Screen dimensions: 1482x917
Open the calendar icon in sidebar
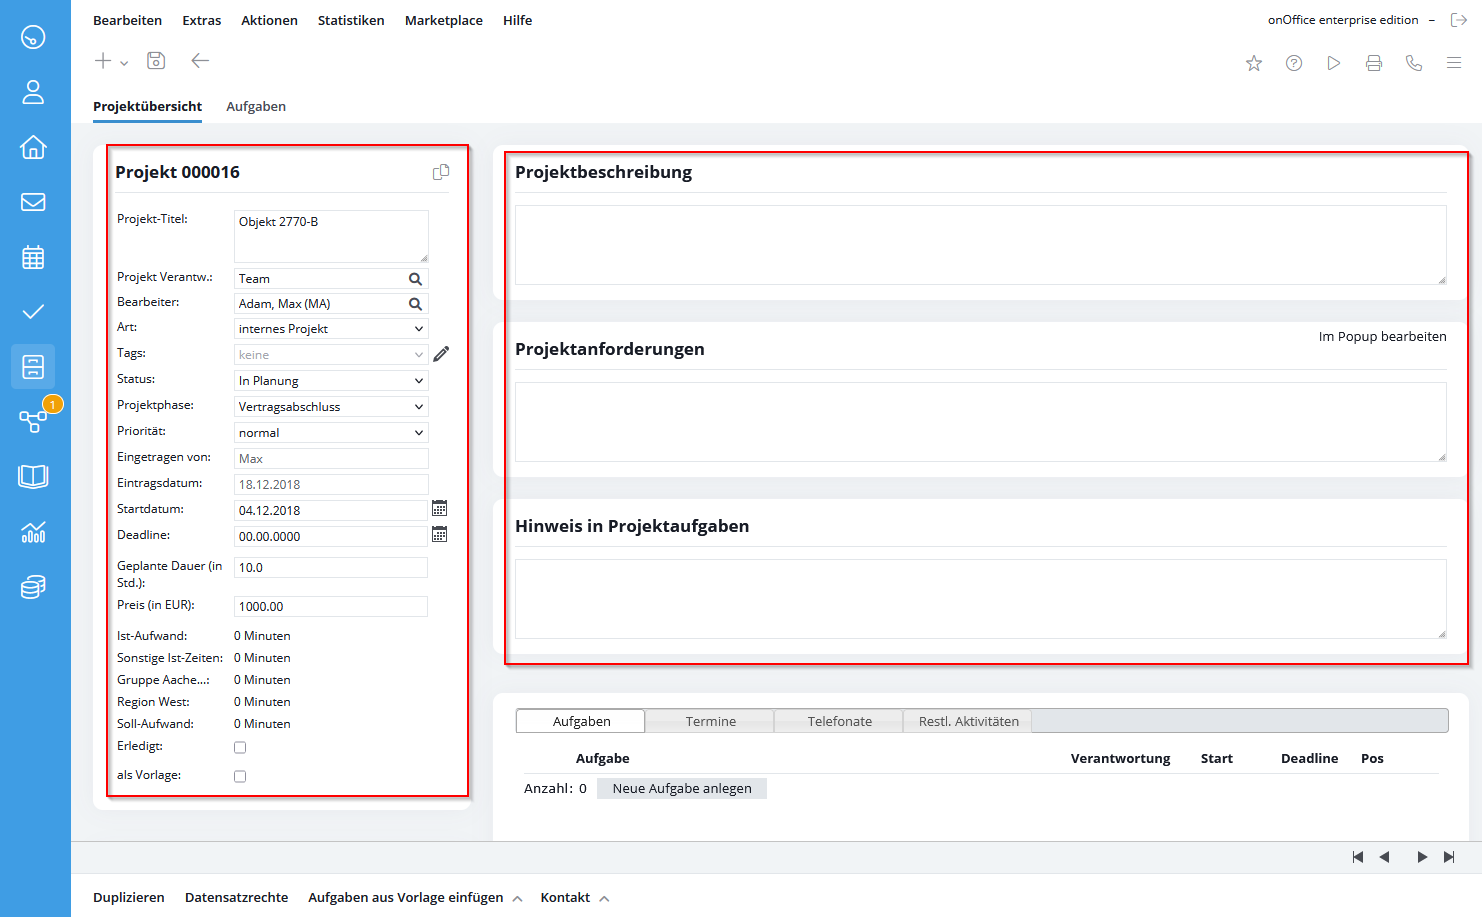[33, 257]
